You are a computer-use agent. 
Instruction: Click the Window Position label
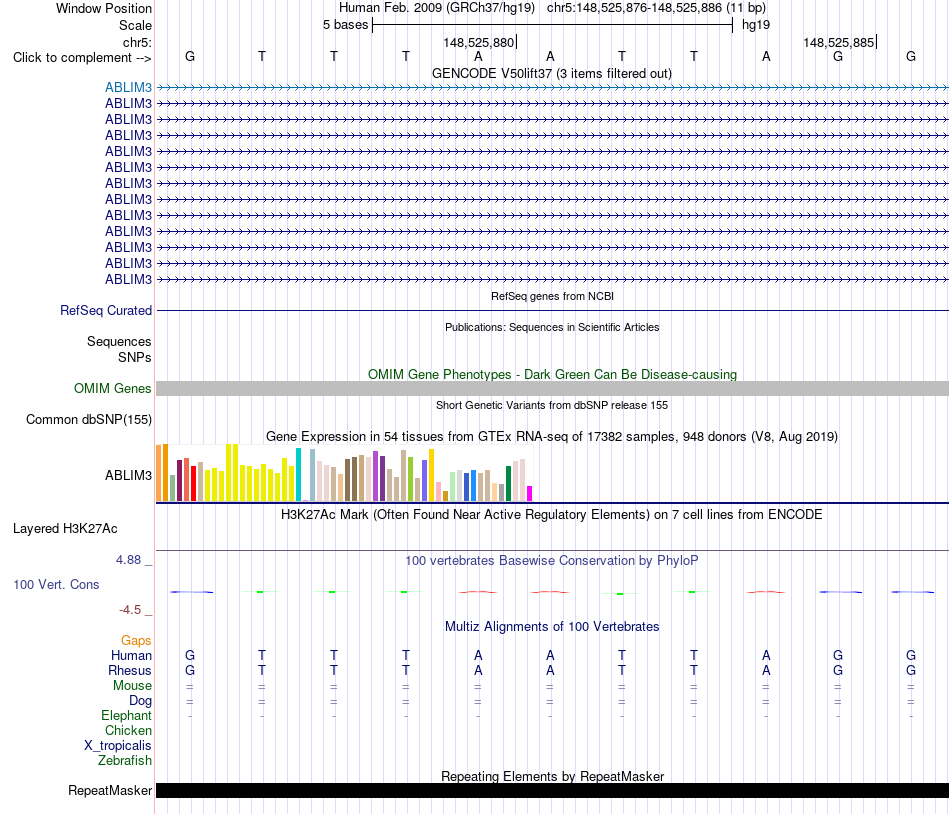pyautogui.click(x=104, y=8)
